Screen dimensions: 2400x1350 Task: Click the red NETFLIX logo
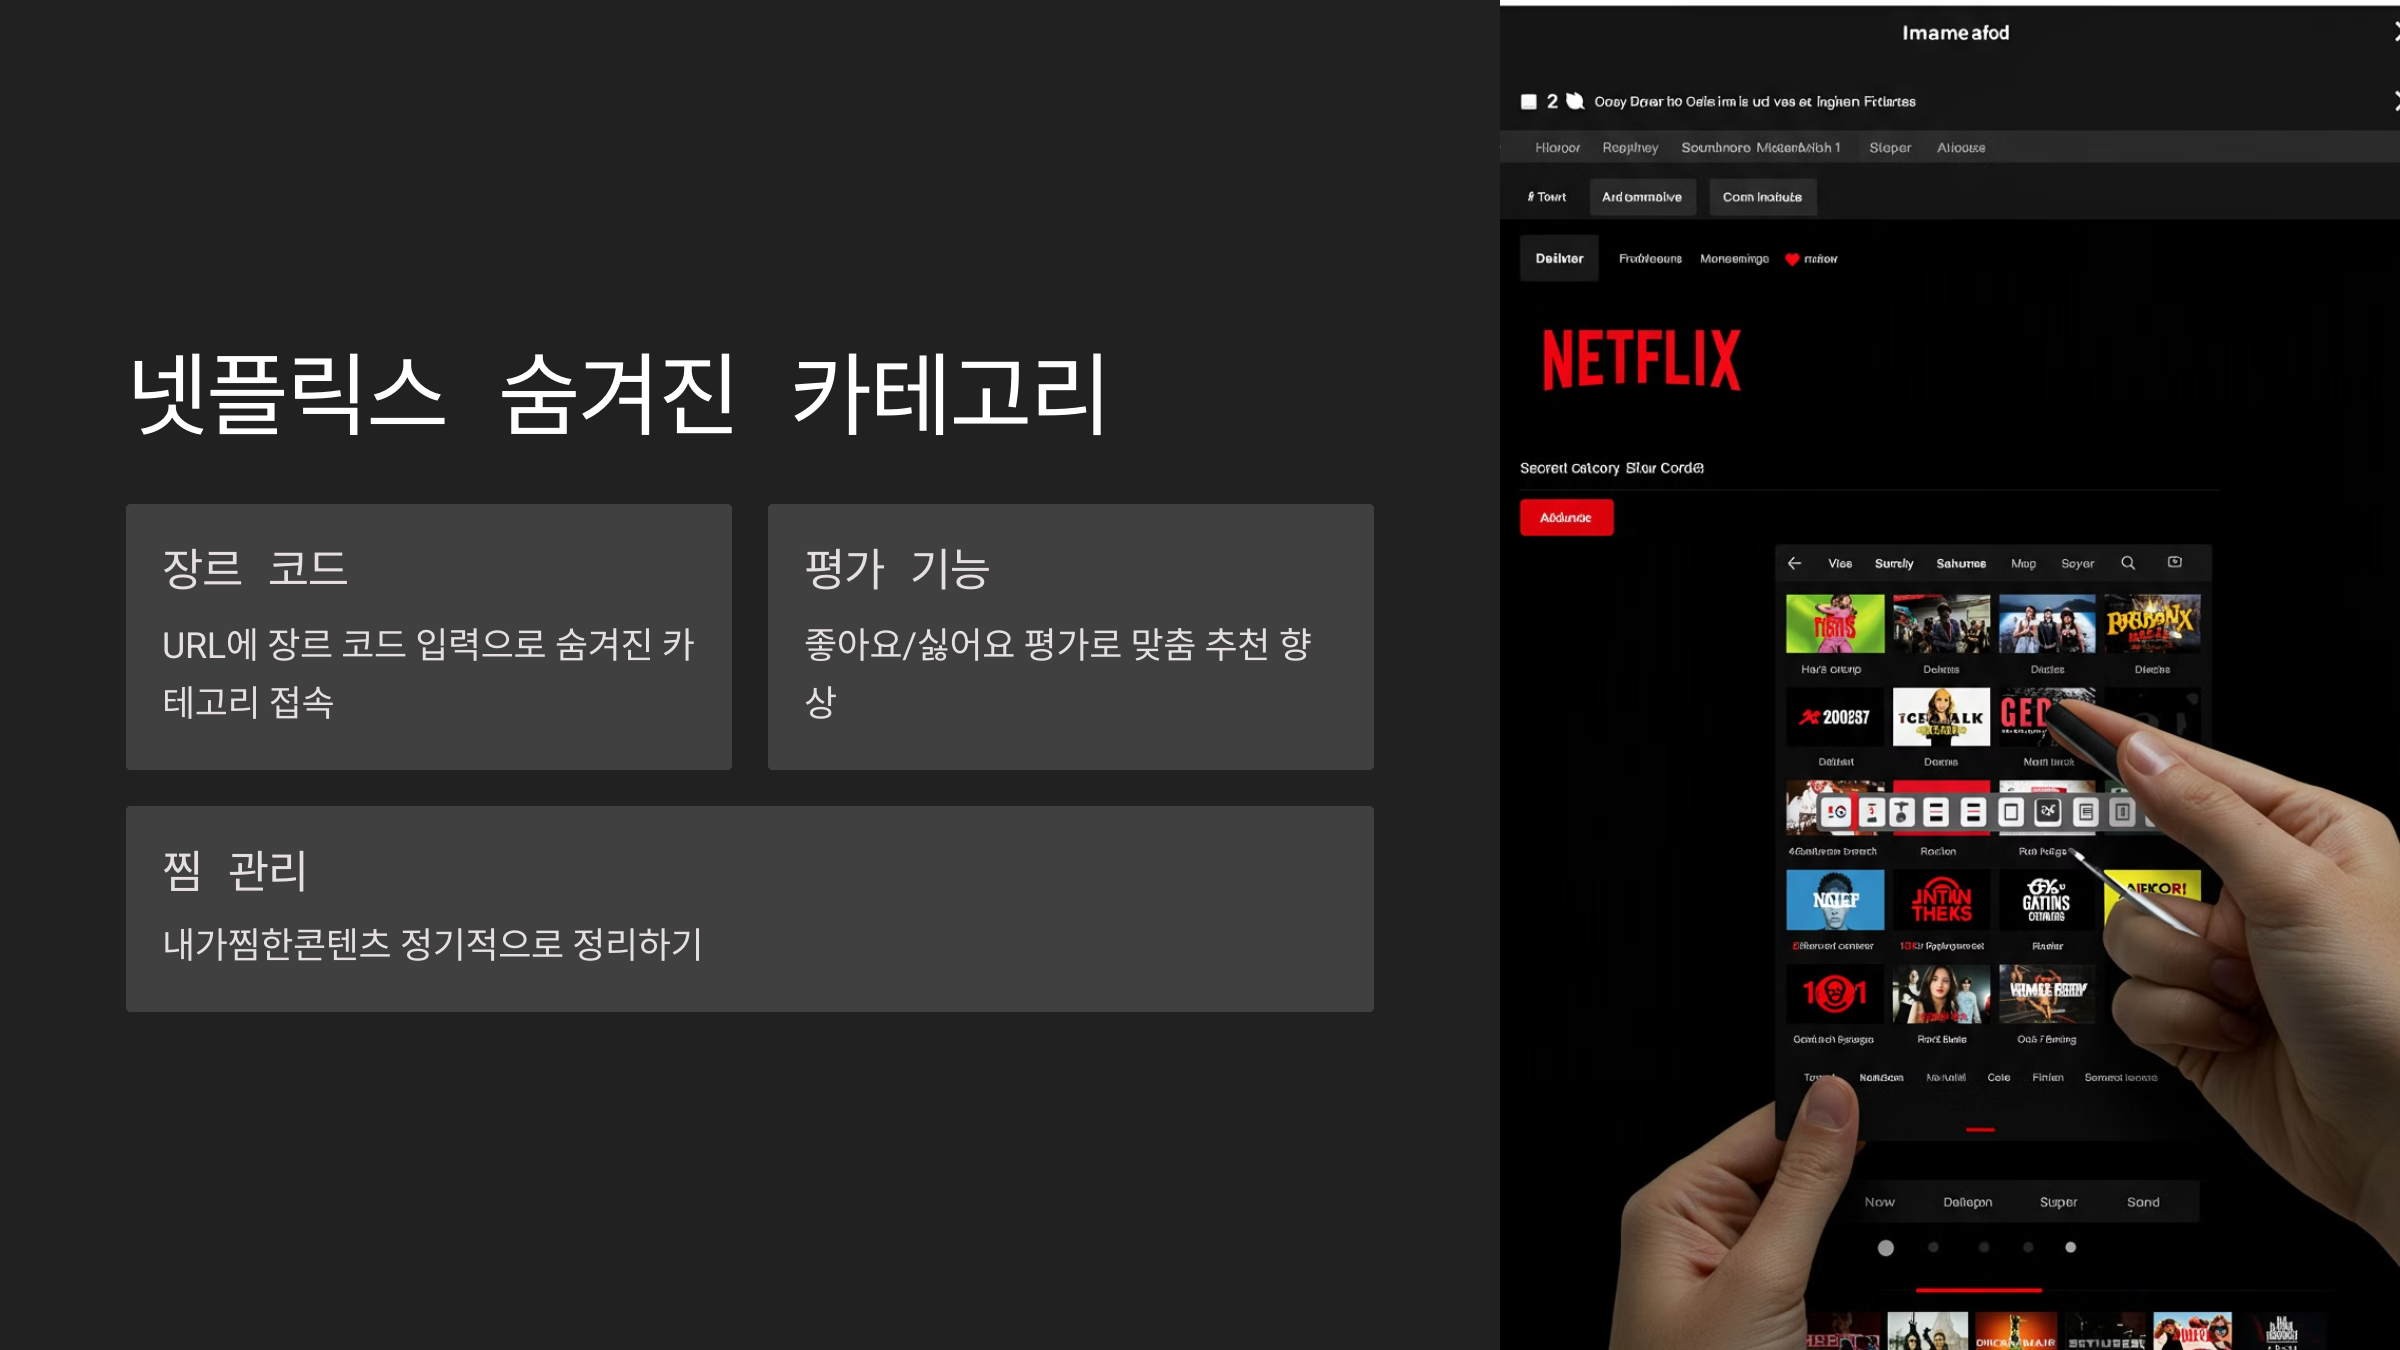(1641, 360)
